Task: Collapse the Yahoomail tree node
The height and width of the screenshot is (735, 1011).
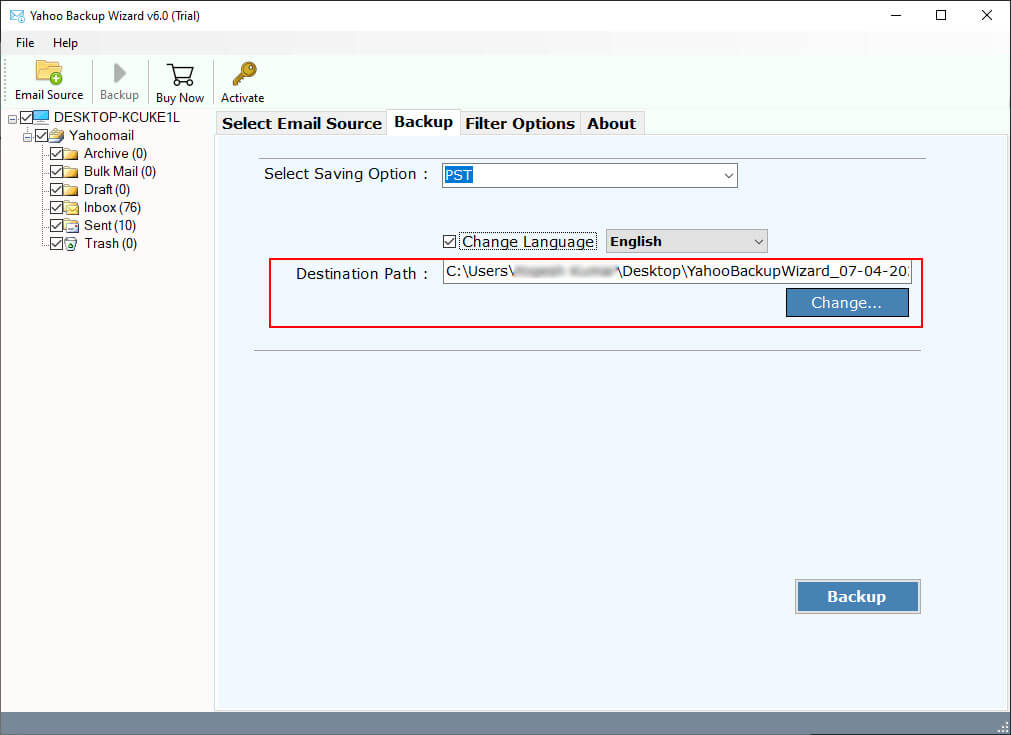Action: pyautogui.click(x=27, y=137)
